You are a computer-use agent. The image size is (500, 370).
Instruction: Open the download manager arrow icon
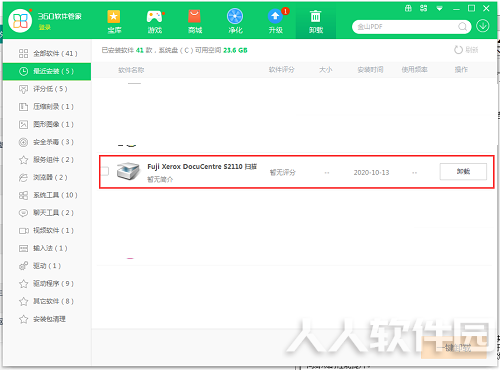click(483, 26)
